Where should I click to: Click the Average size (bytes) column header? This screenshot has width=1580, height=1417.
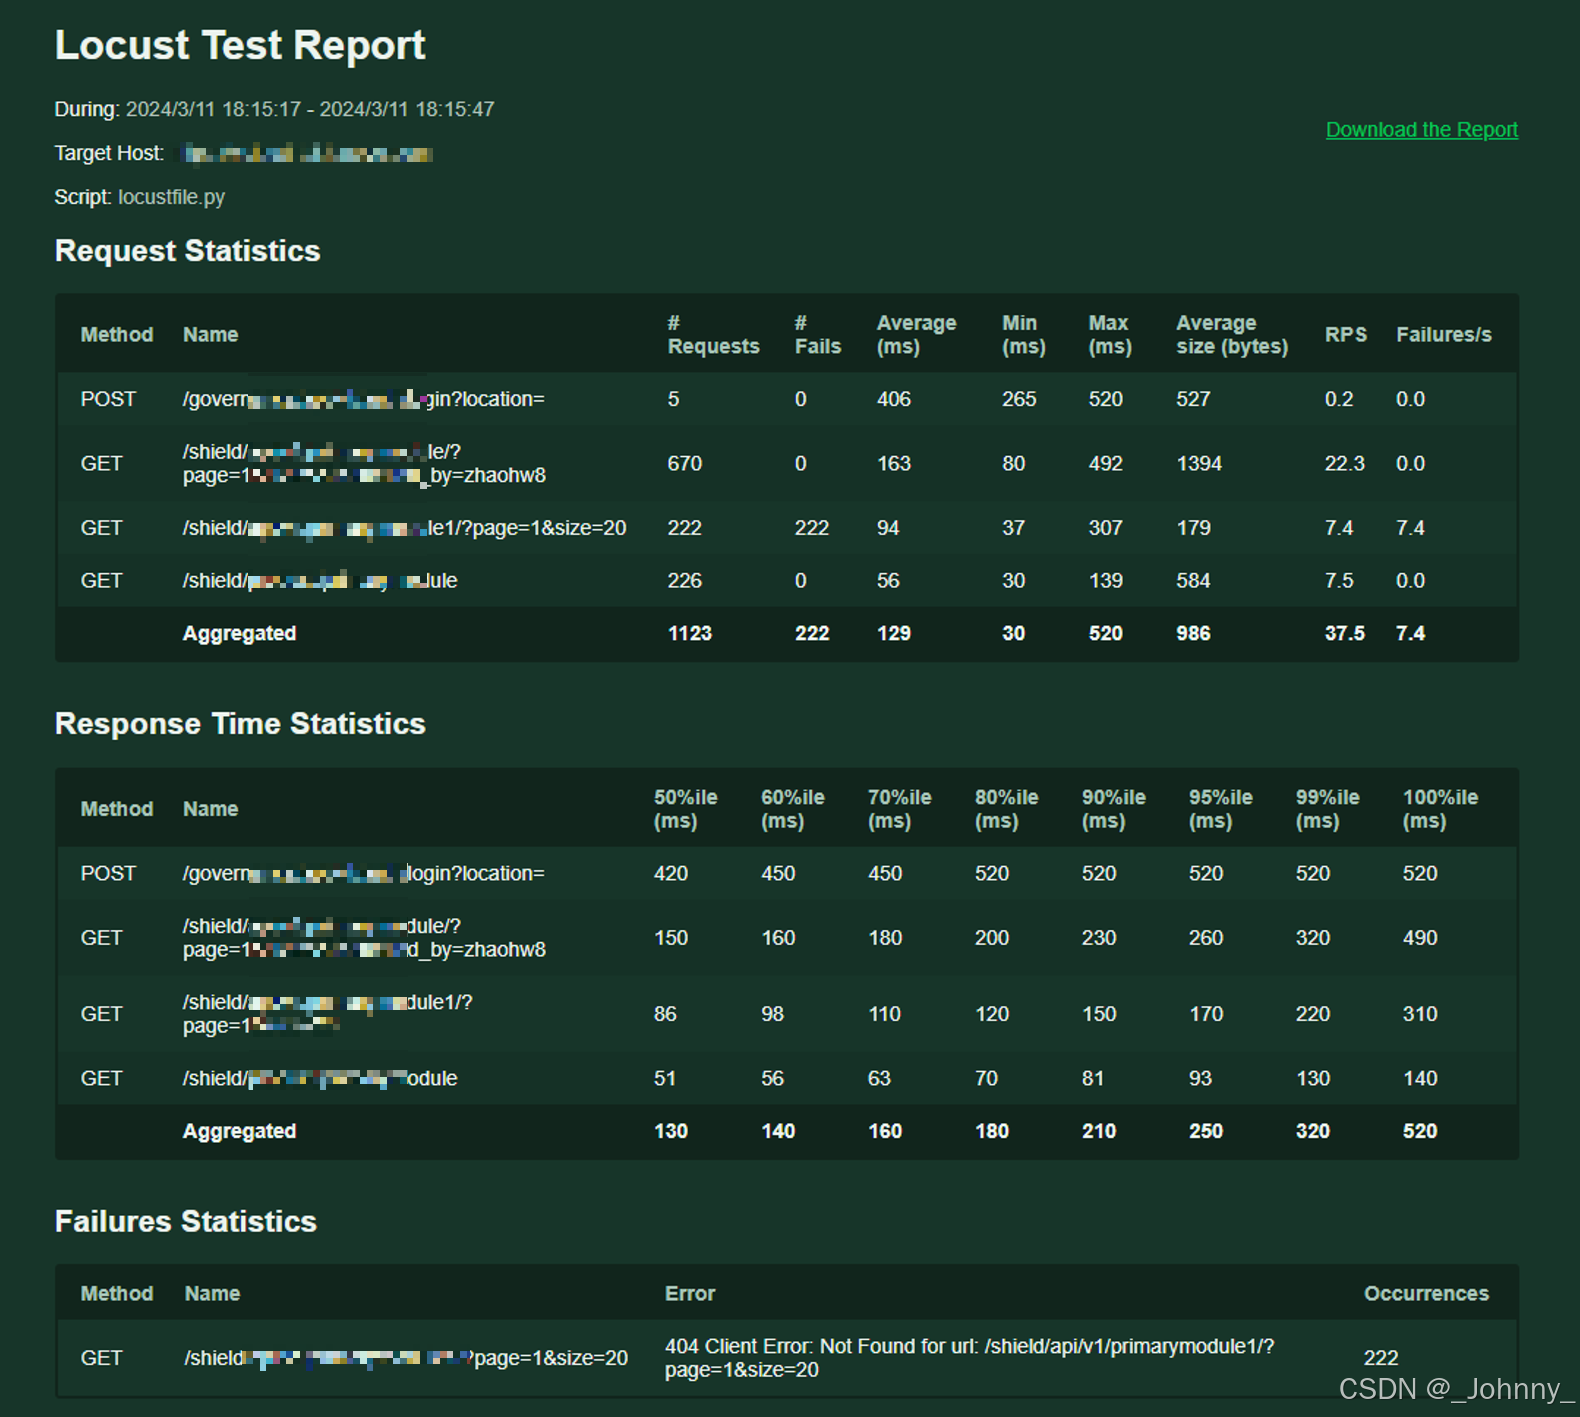pos(1231,335)
